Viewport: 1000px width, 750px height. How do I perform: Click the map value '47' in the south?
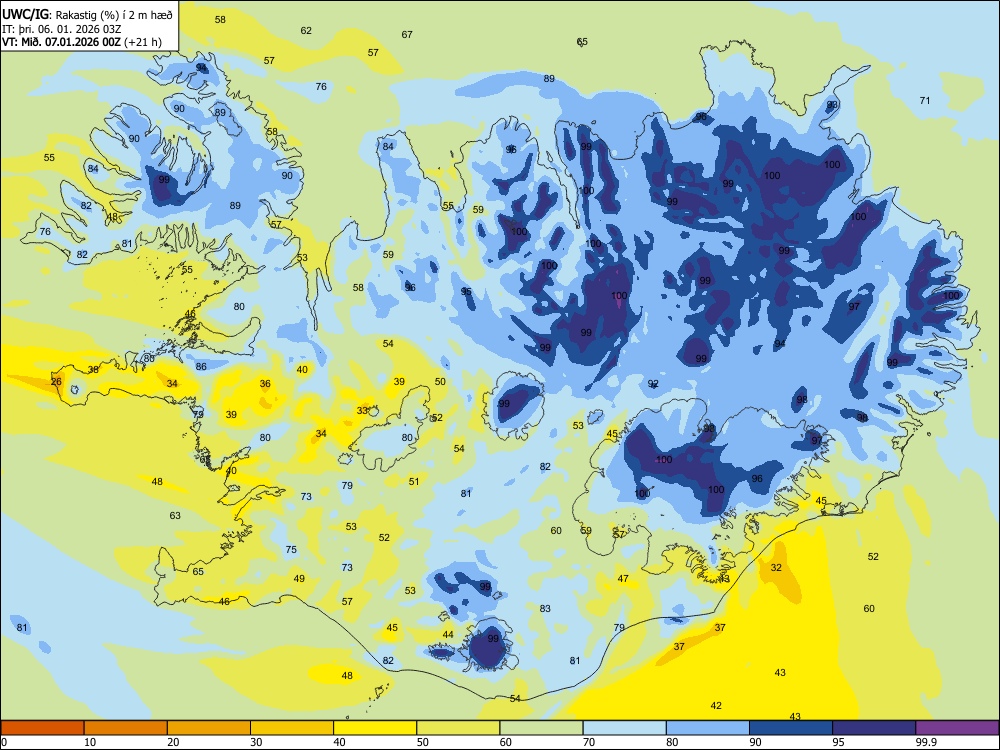623,579
